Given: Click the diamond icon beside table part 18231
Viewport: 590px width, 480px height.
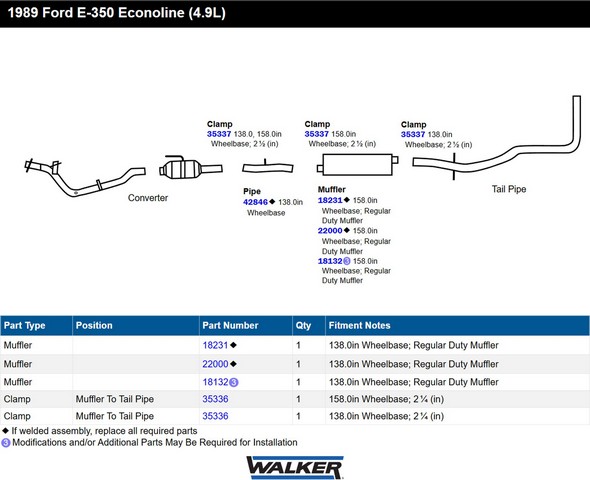Looking at the screenshot, I should point(233,345).
